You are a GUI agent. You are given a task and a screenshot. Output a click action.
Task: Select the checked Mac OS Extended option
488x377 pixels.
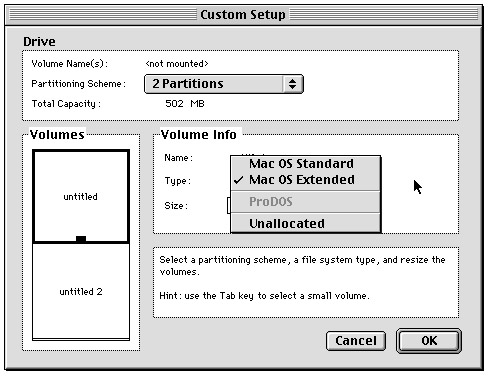coord(306,180)
